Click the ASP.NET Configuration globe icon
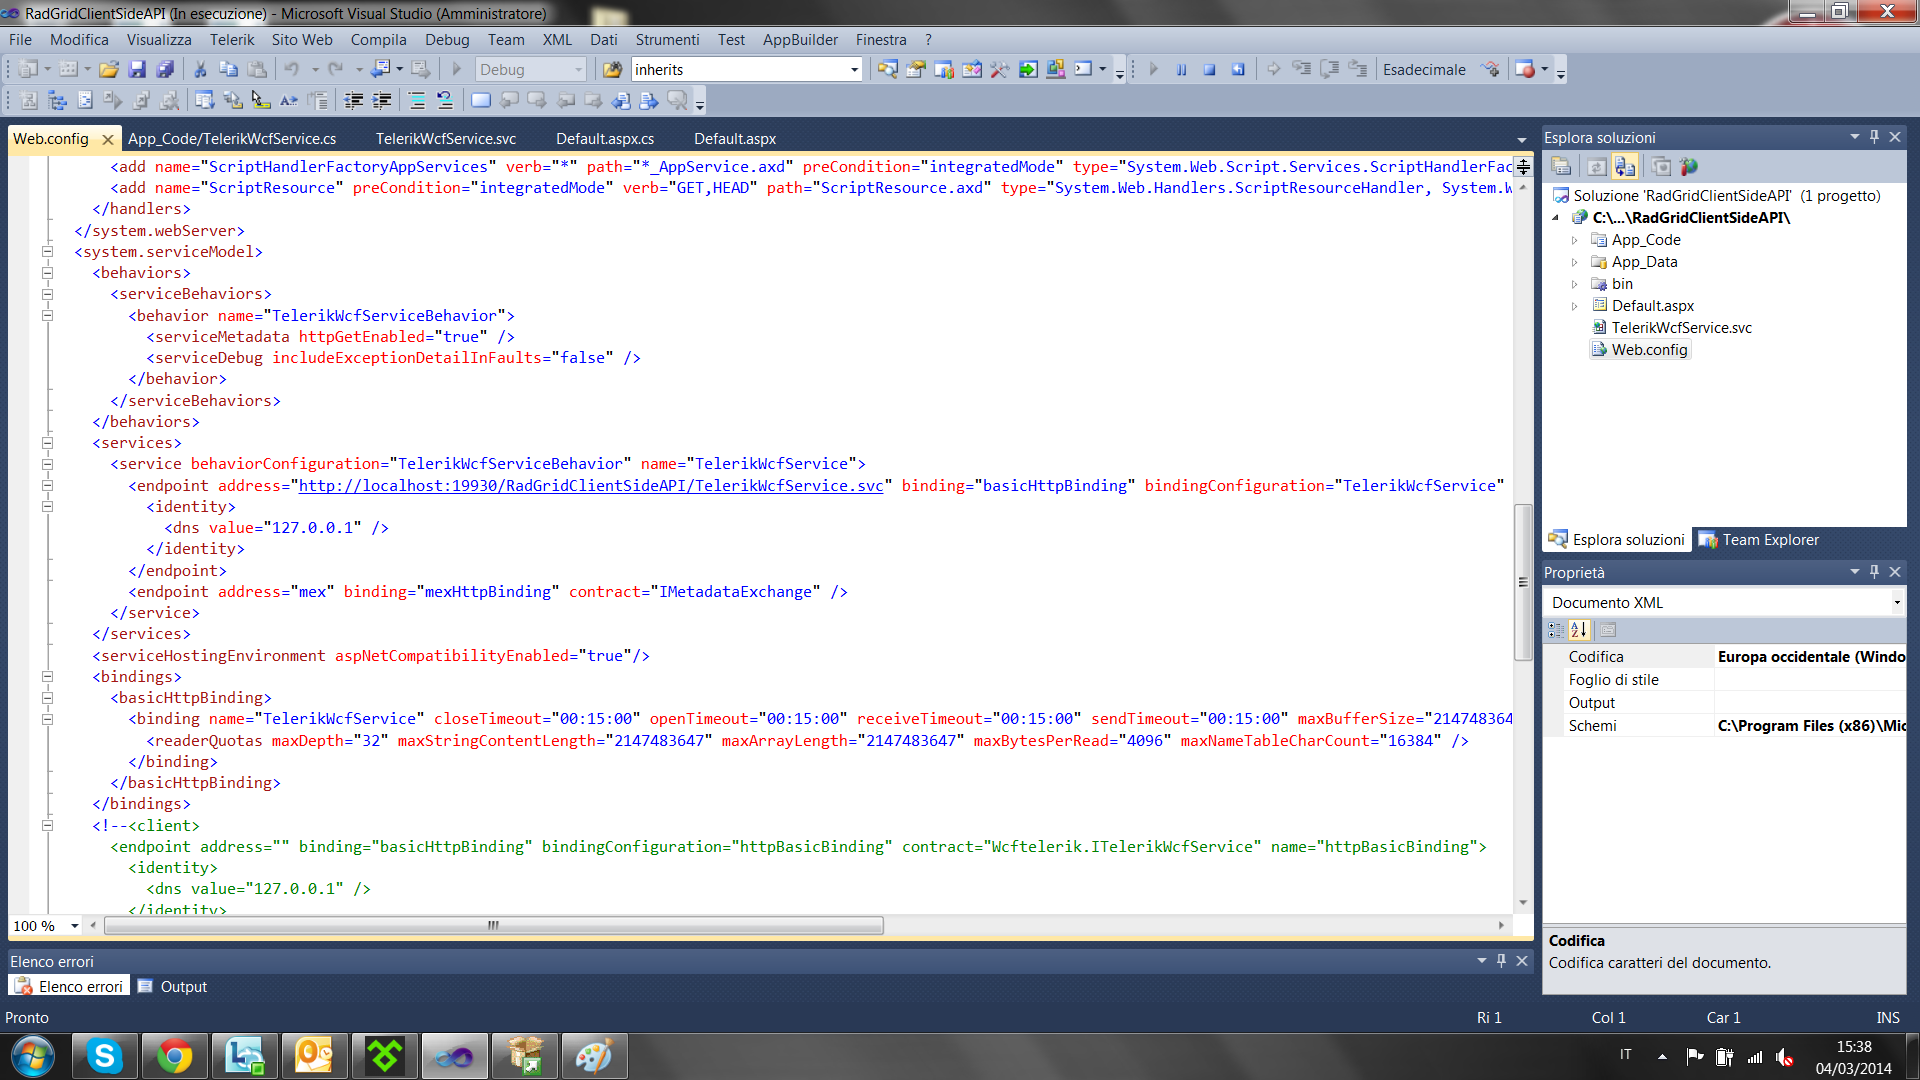Viewport: 1920px width, 1080px height. (1689, 166)
